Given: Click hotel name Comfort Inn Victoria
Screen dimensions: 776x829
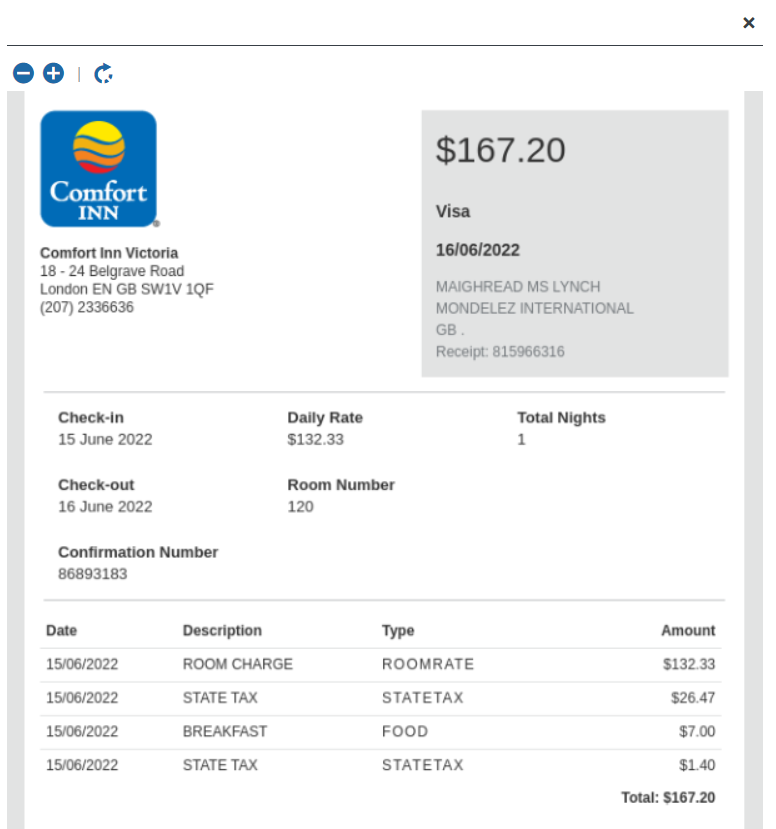Looking at the screenshot, I should point(109,253).
